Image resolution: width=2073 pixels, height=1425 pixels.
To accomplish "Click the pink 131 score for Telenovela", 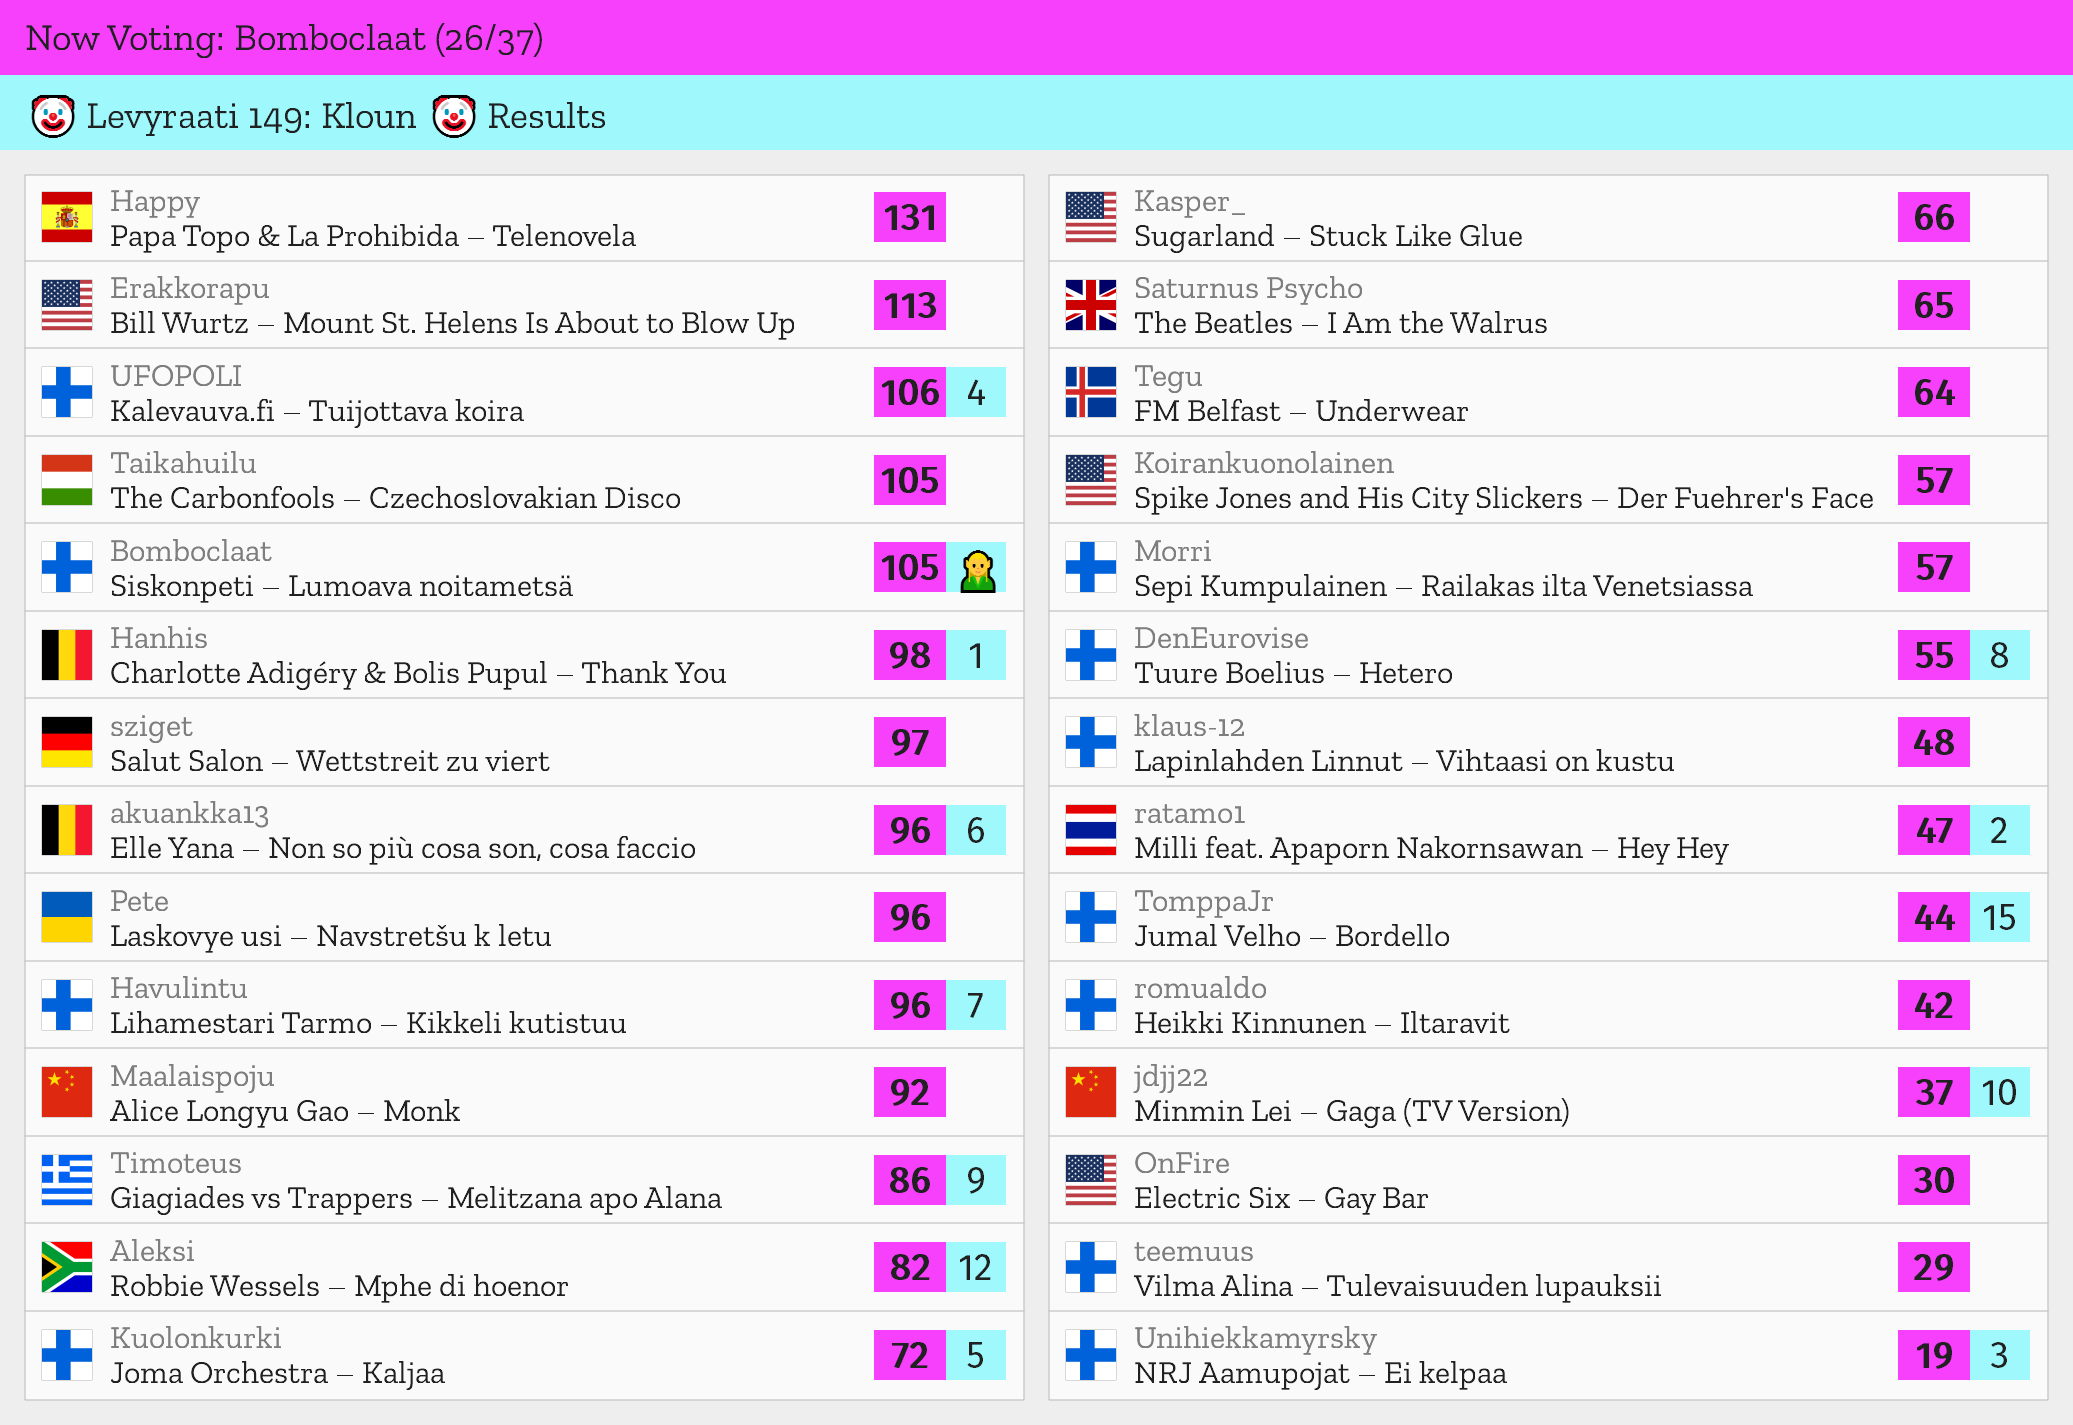I will point(909,218).
